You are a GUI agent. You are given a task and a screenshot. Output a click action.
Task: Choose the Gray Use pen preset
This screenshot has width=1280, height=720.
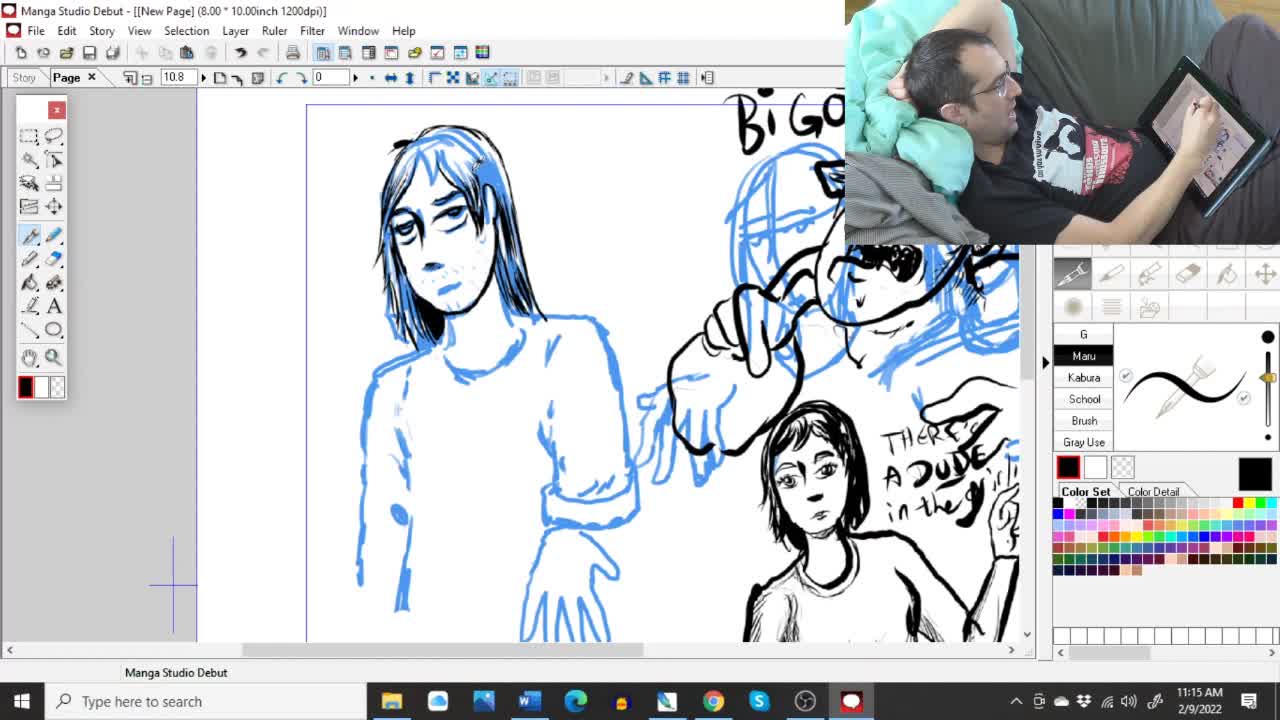pos(1083,442)
